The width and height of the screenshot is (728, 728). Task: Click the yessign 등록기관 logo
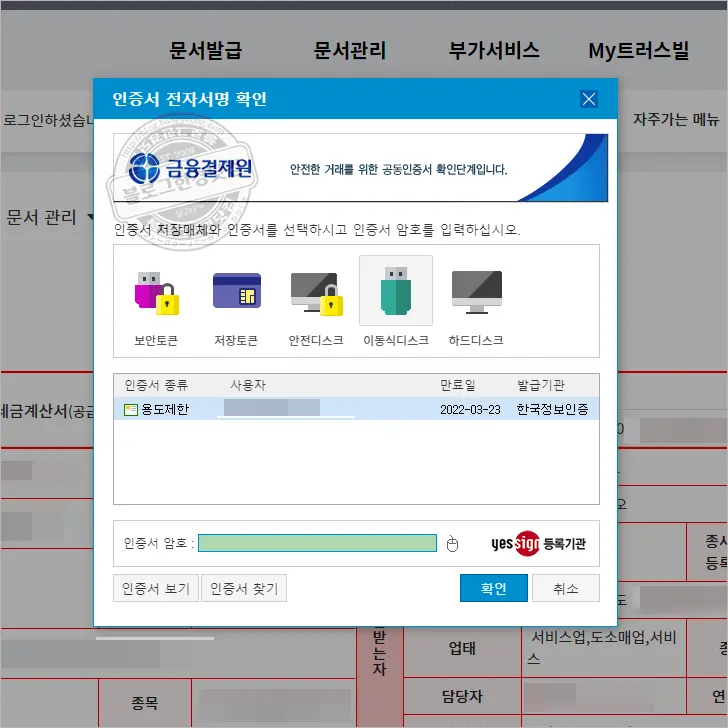click(x=539, y=543)
